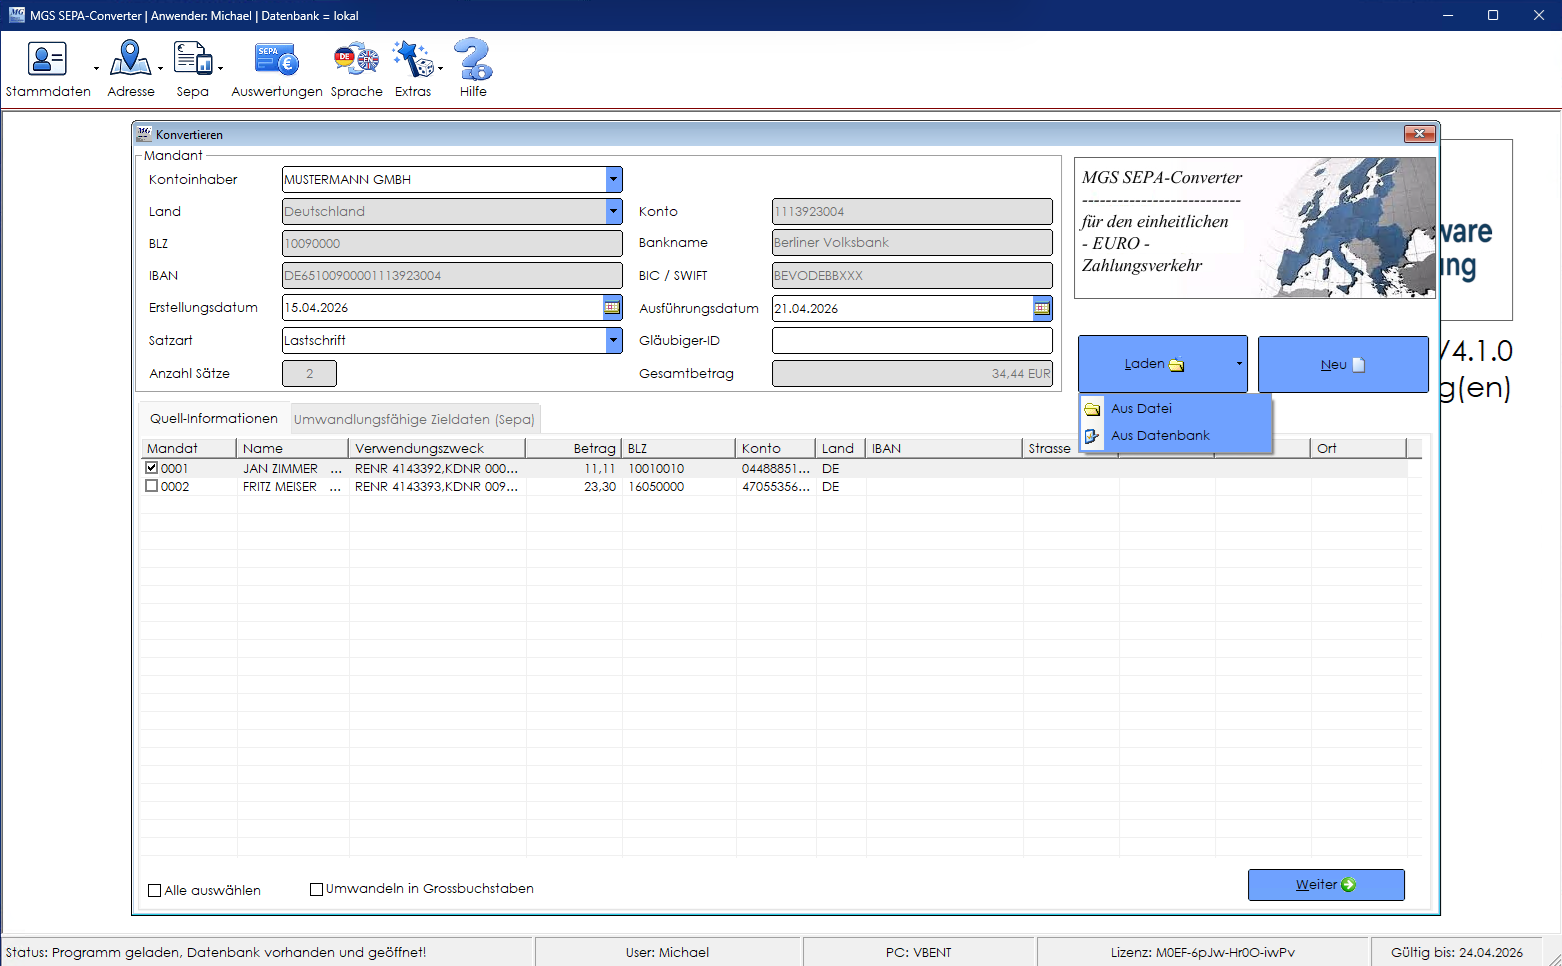Click the Hilfe question mark icon
Viewport: 1562px width, 966px height.
473,60
